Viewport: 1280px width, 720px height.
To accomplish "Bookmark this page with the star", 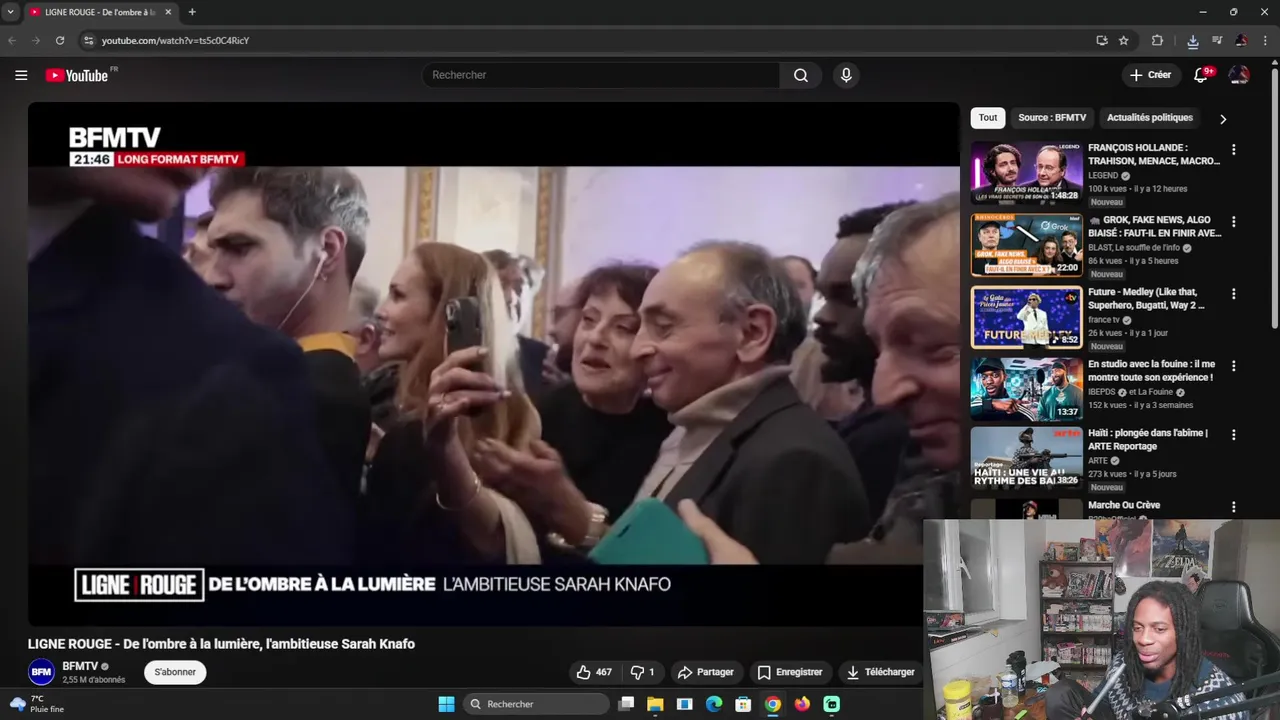I will point(1124,40).
